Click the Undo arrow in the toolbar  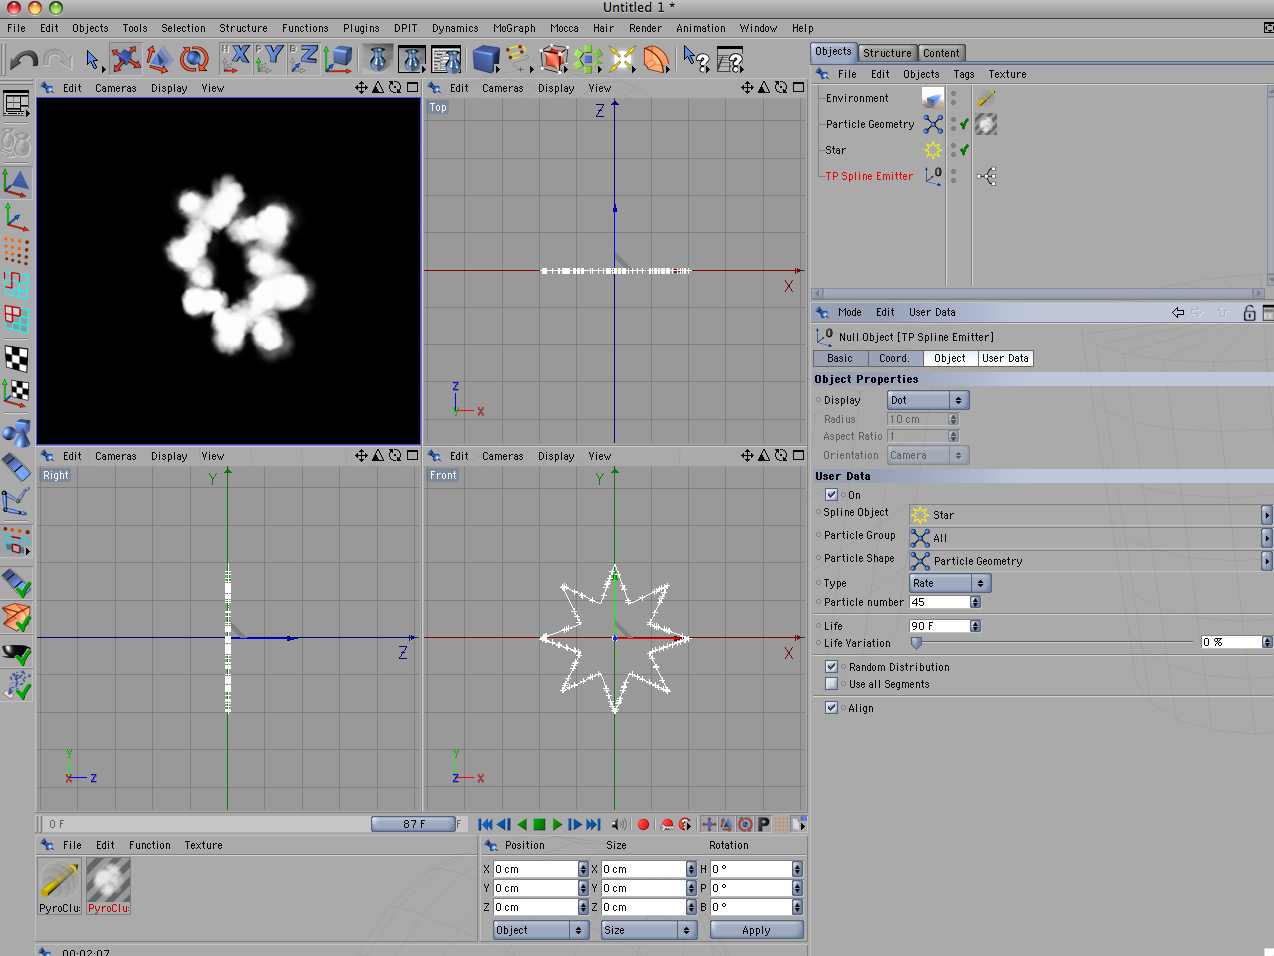pyautogui.click(x=24, y=60)
